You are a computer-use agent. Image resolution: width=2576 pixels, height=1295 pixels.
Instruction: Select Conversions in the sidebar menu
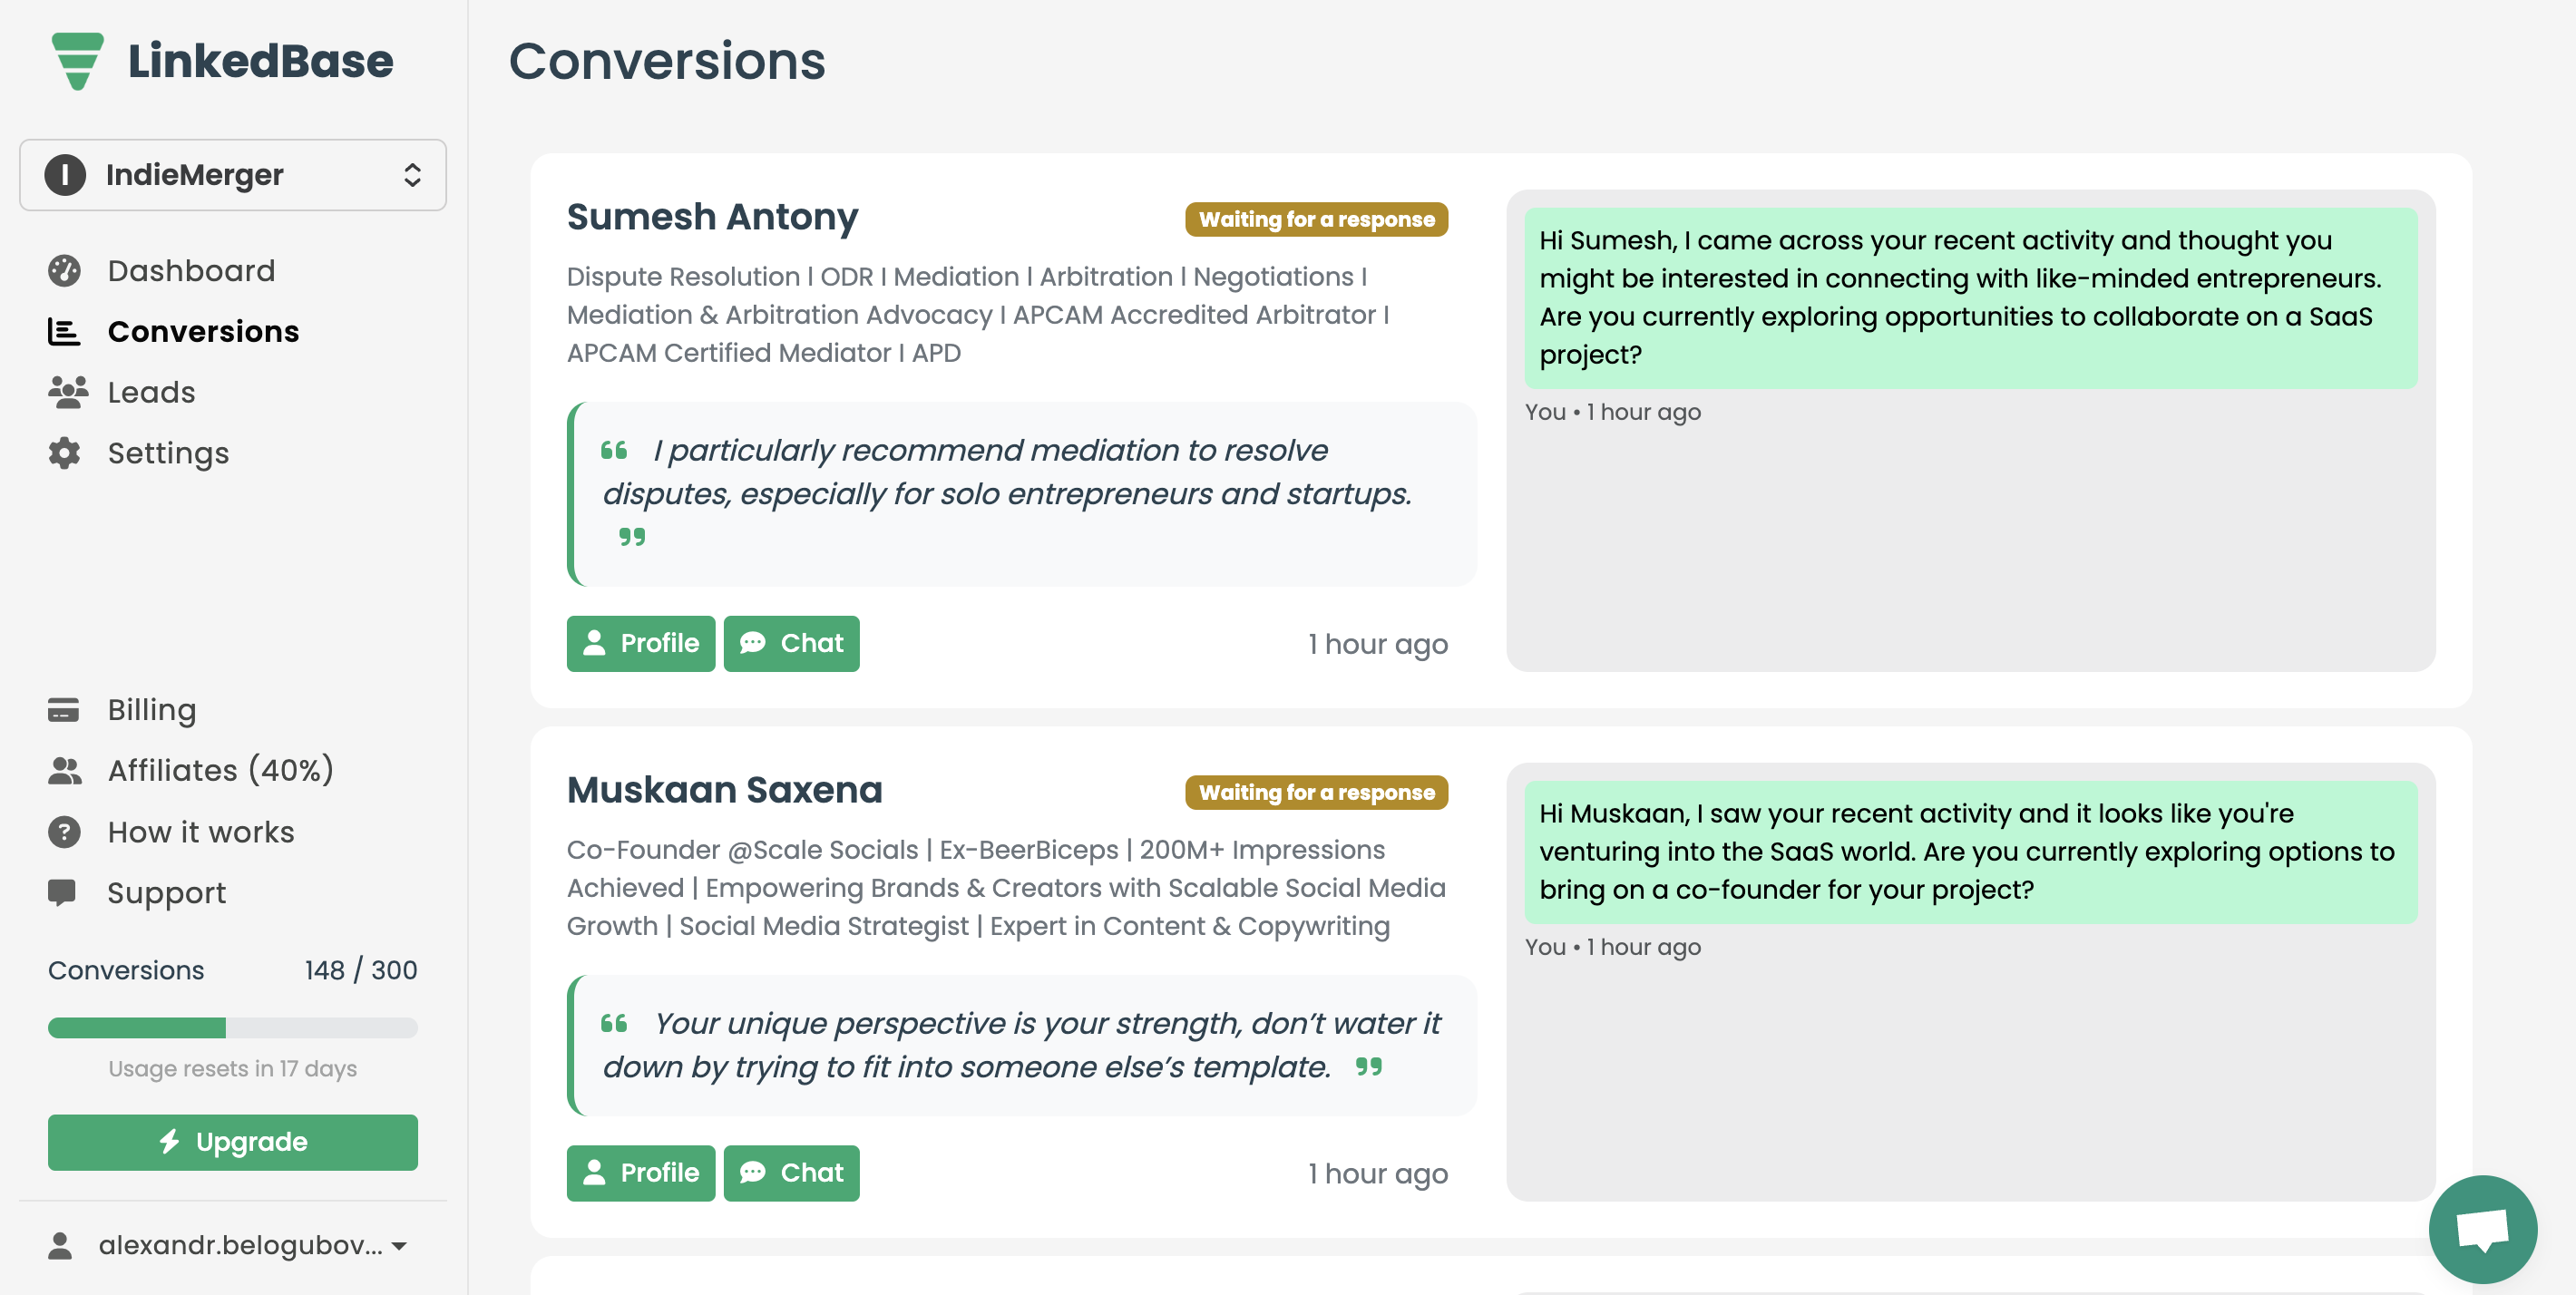click(x=203, y=331)
